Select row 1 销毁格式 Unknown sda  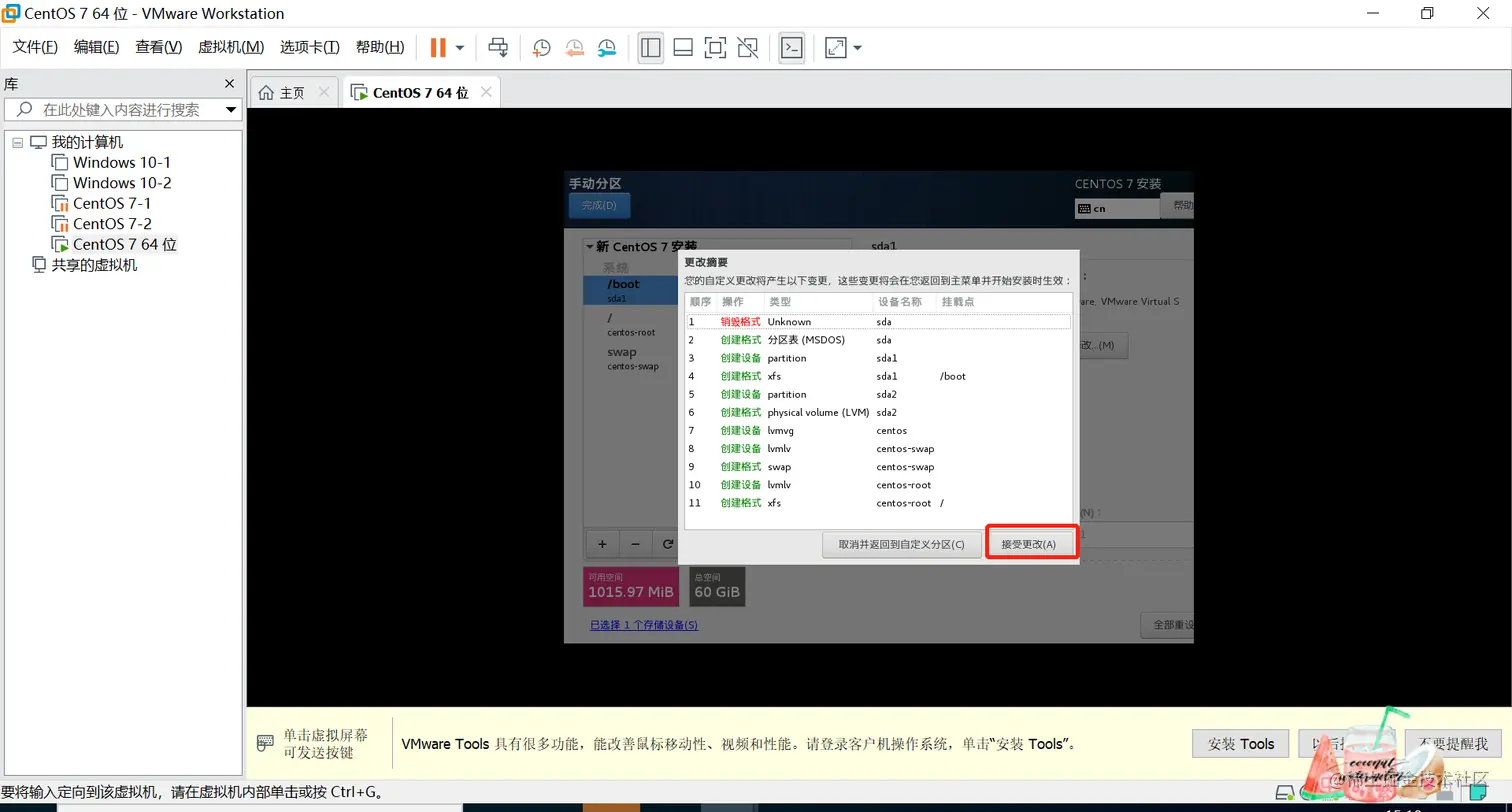click(878, 322)
